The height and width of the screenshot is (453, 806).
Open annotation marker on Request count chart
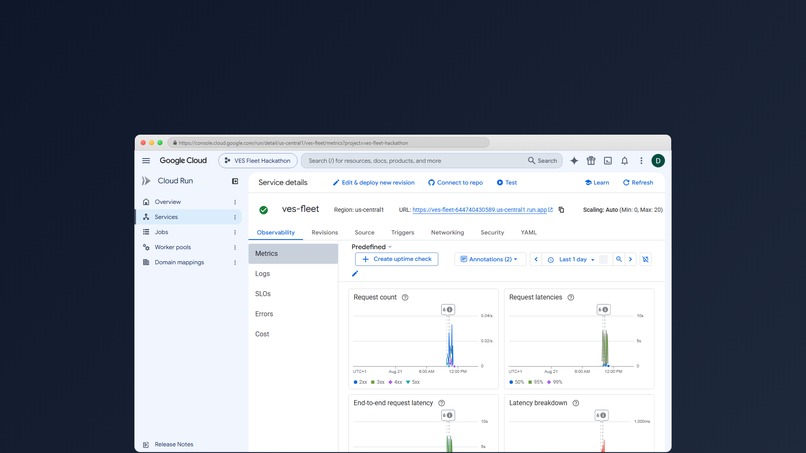[x=448, y=310]
